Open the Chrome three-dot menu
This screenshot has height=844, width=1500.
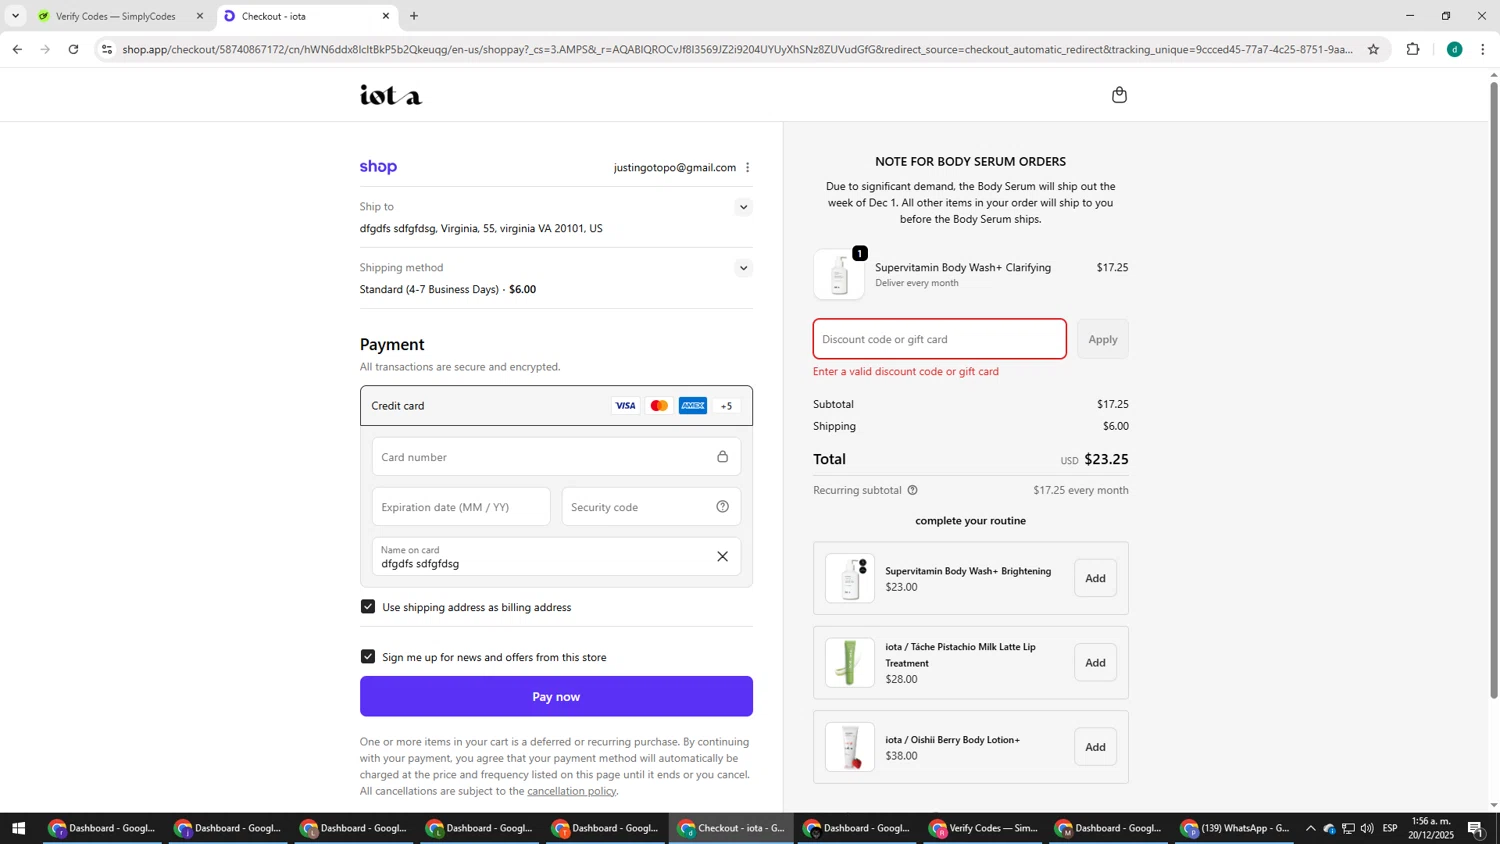pyautogui.click(x=1482, y=49)
